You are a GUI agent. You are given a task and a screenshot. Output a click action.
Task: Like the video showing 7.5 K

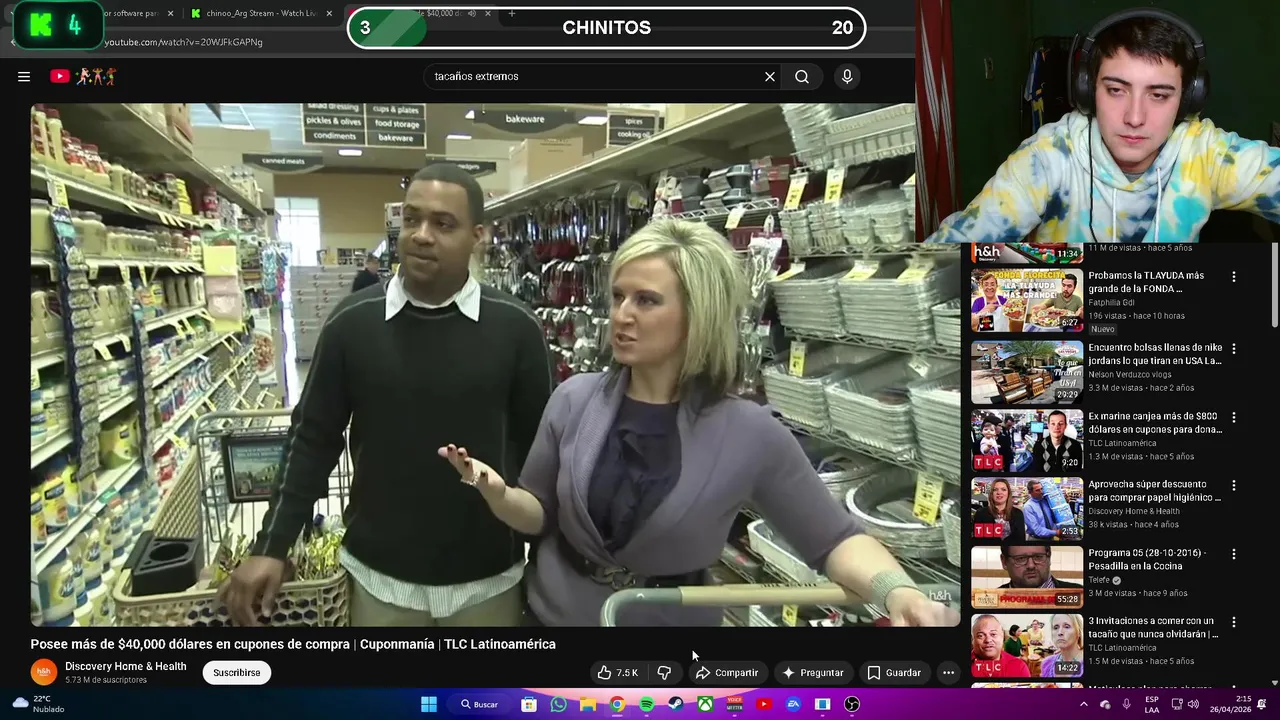[618, 673]
